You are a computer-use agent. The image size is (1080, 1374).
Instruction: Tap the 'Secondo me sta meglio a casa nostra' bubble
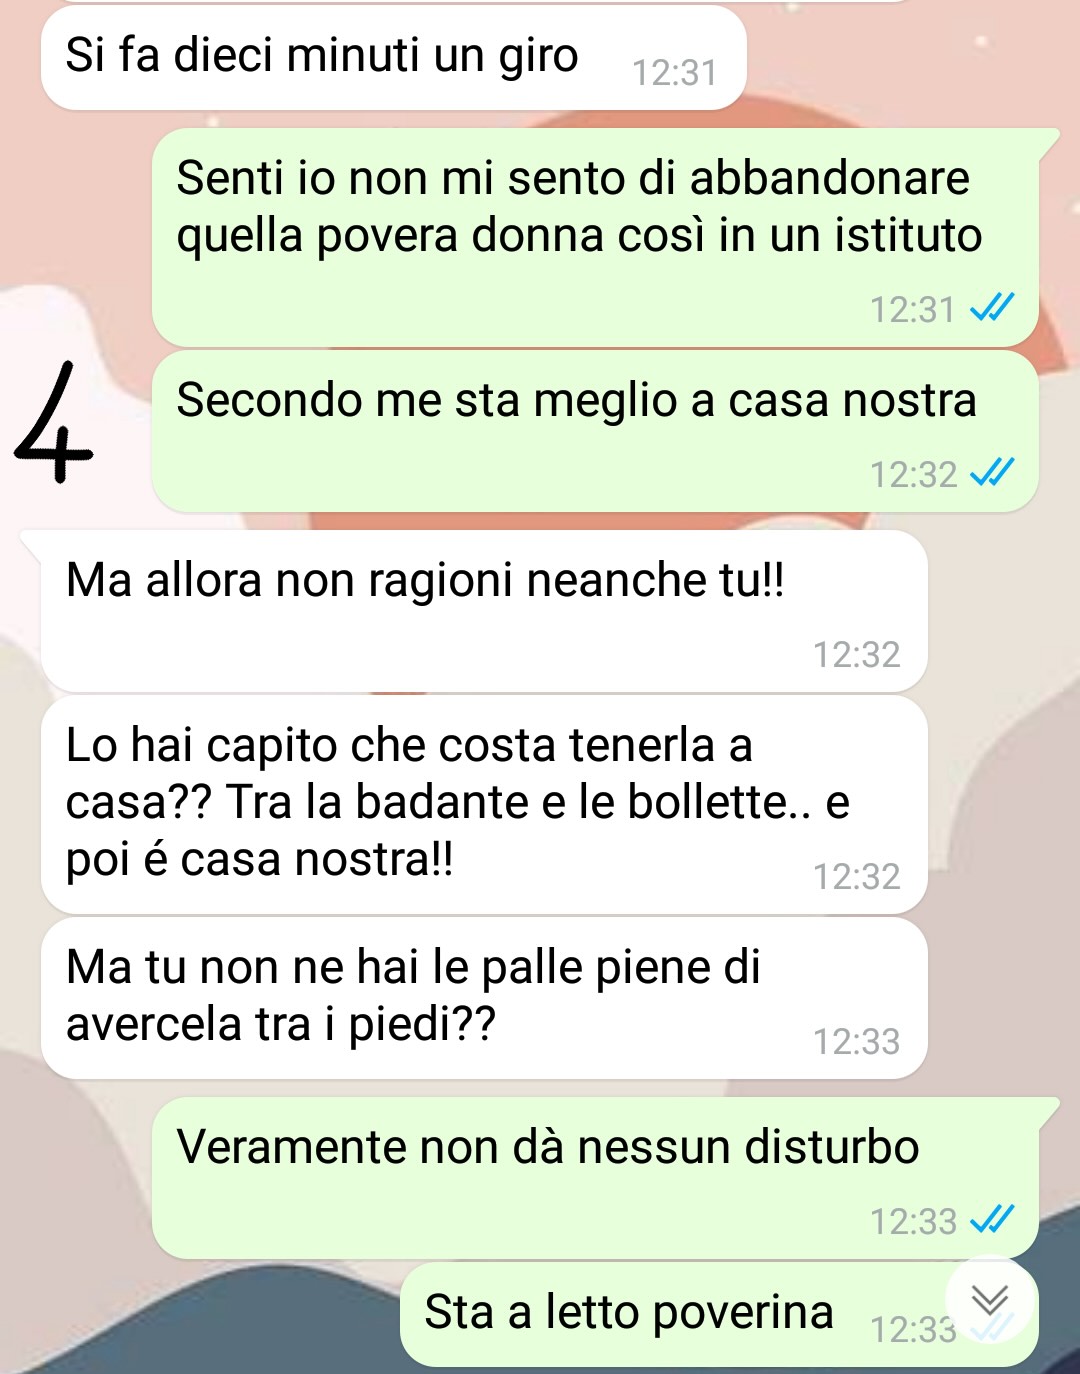click(x=595, y=431)
